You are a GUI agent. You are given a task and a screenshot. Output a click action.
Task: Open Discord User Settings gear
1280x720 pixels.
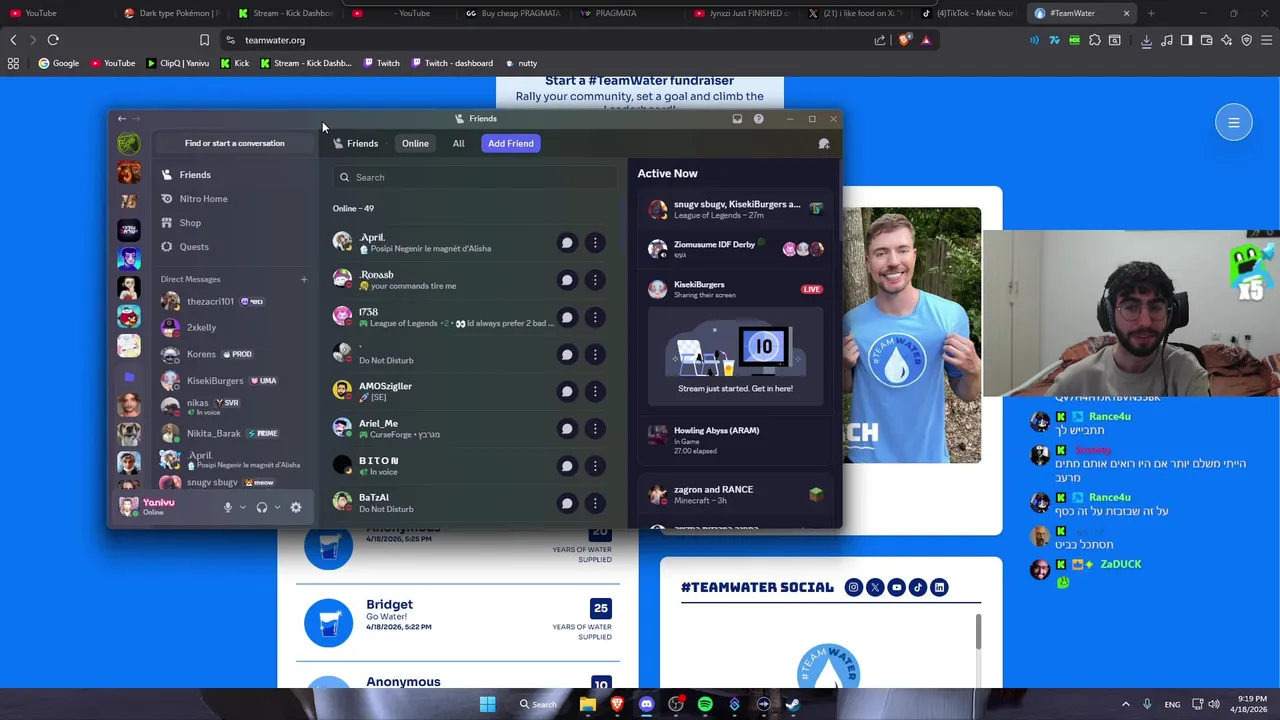(296, 507)
